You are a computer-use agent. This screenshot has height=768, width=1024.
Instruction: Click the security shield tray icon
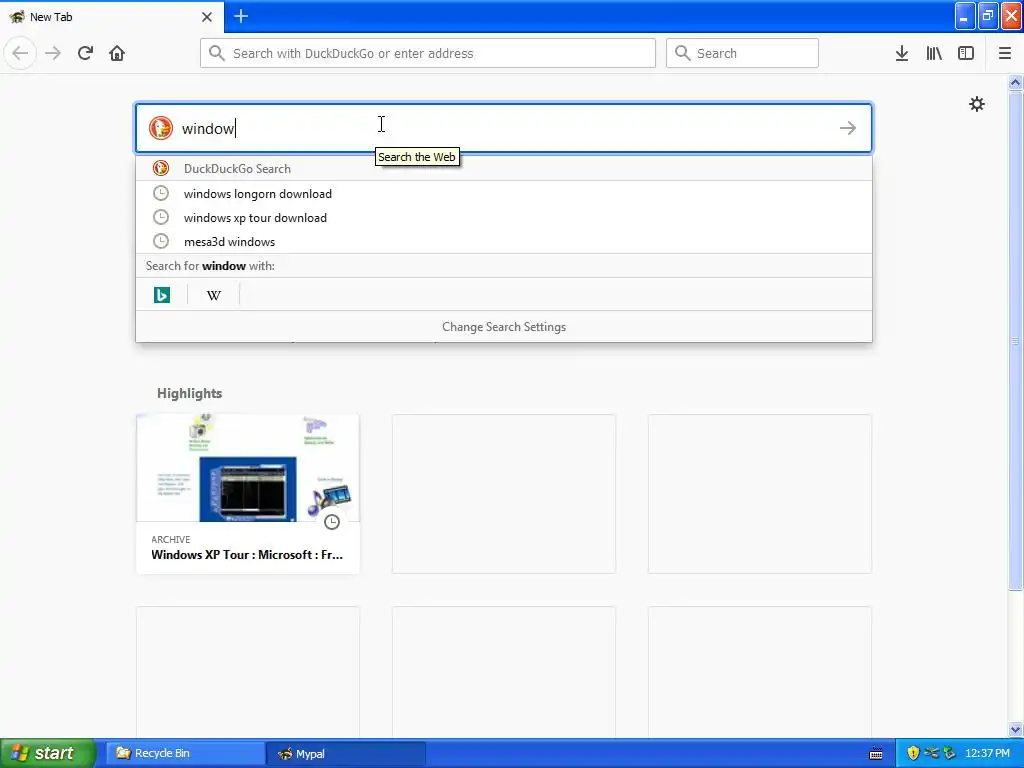point(913,753)
